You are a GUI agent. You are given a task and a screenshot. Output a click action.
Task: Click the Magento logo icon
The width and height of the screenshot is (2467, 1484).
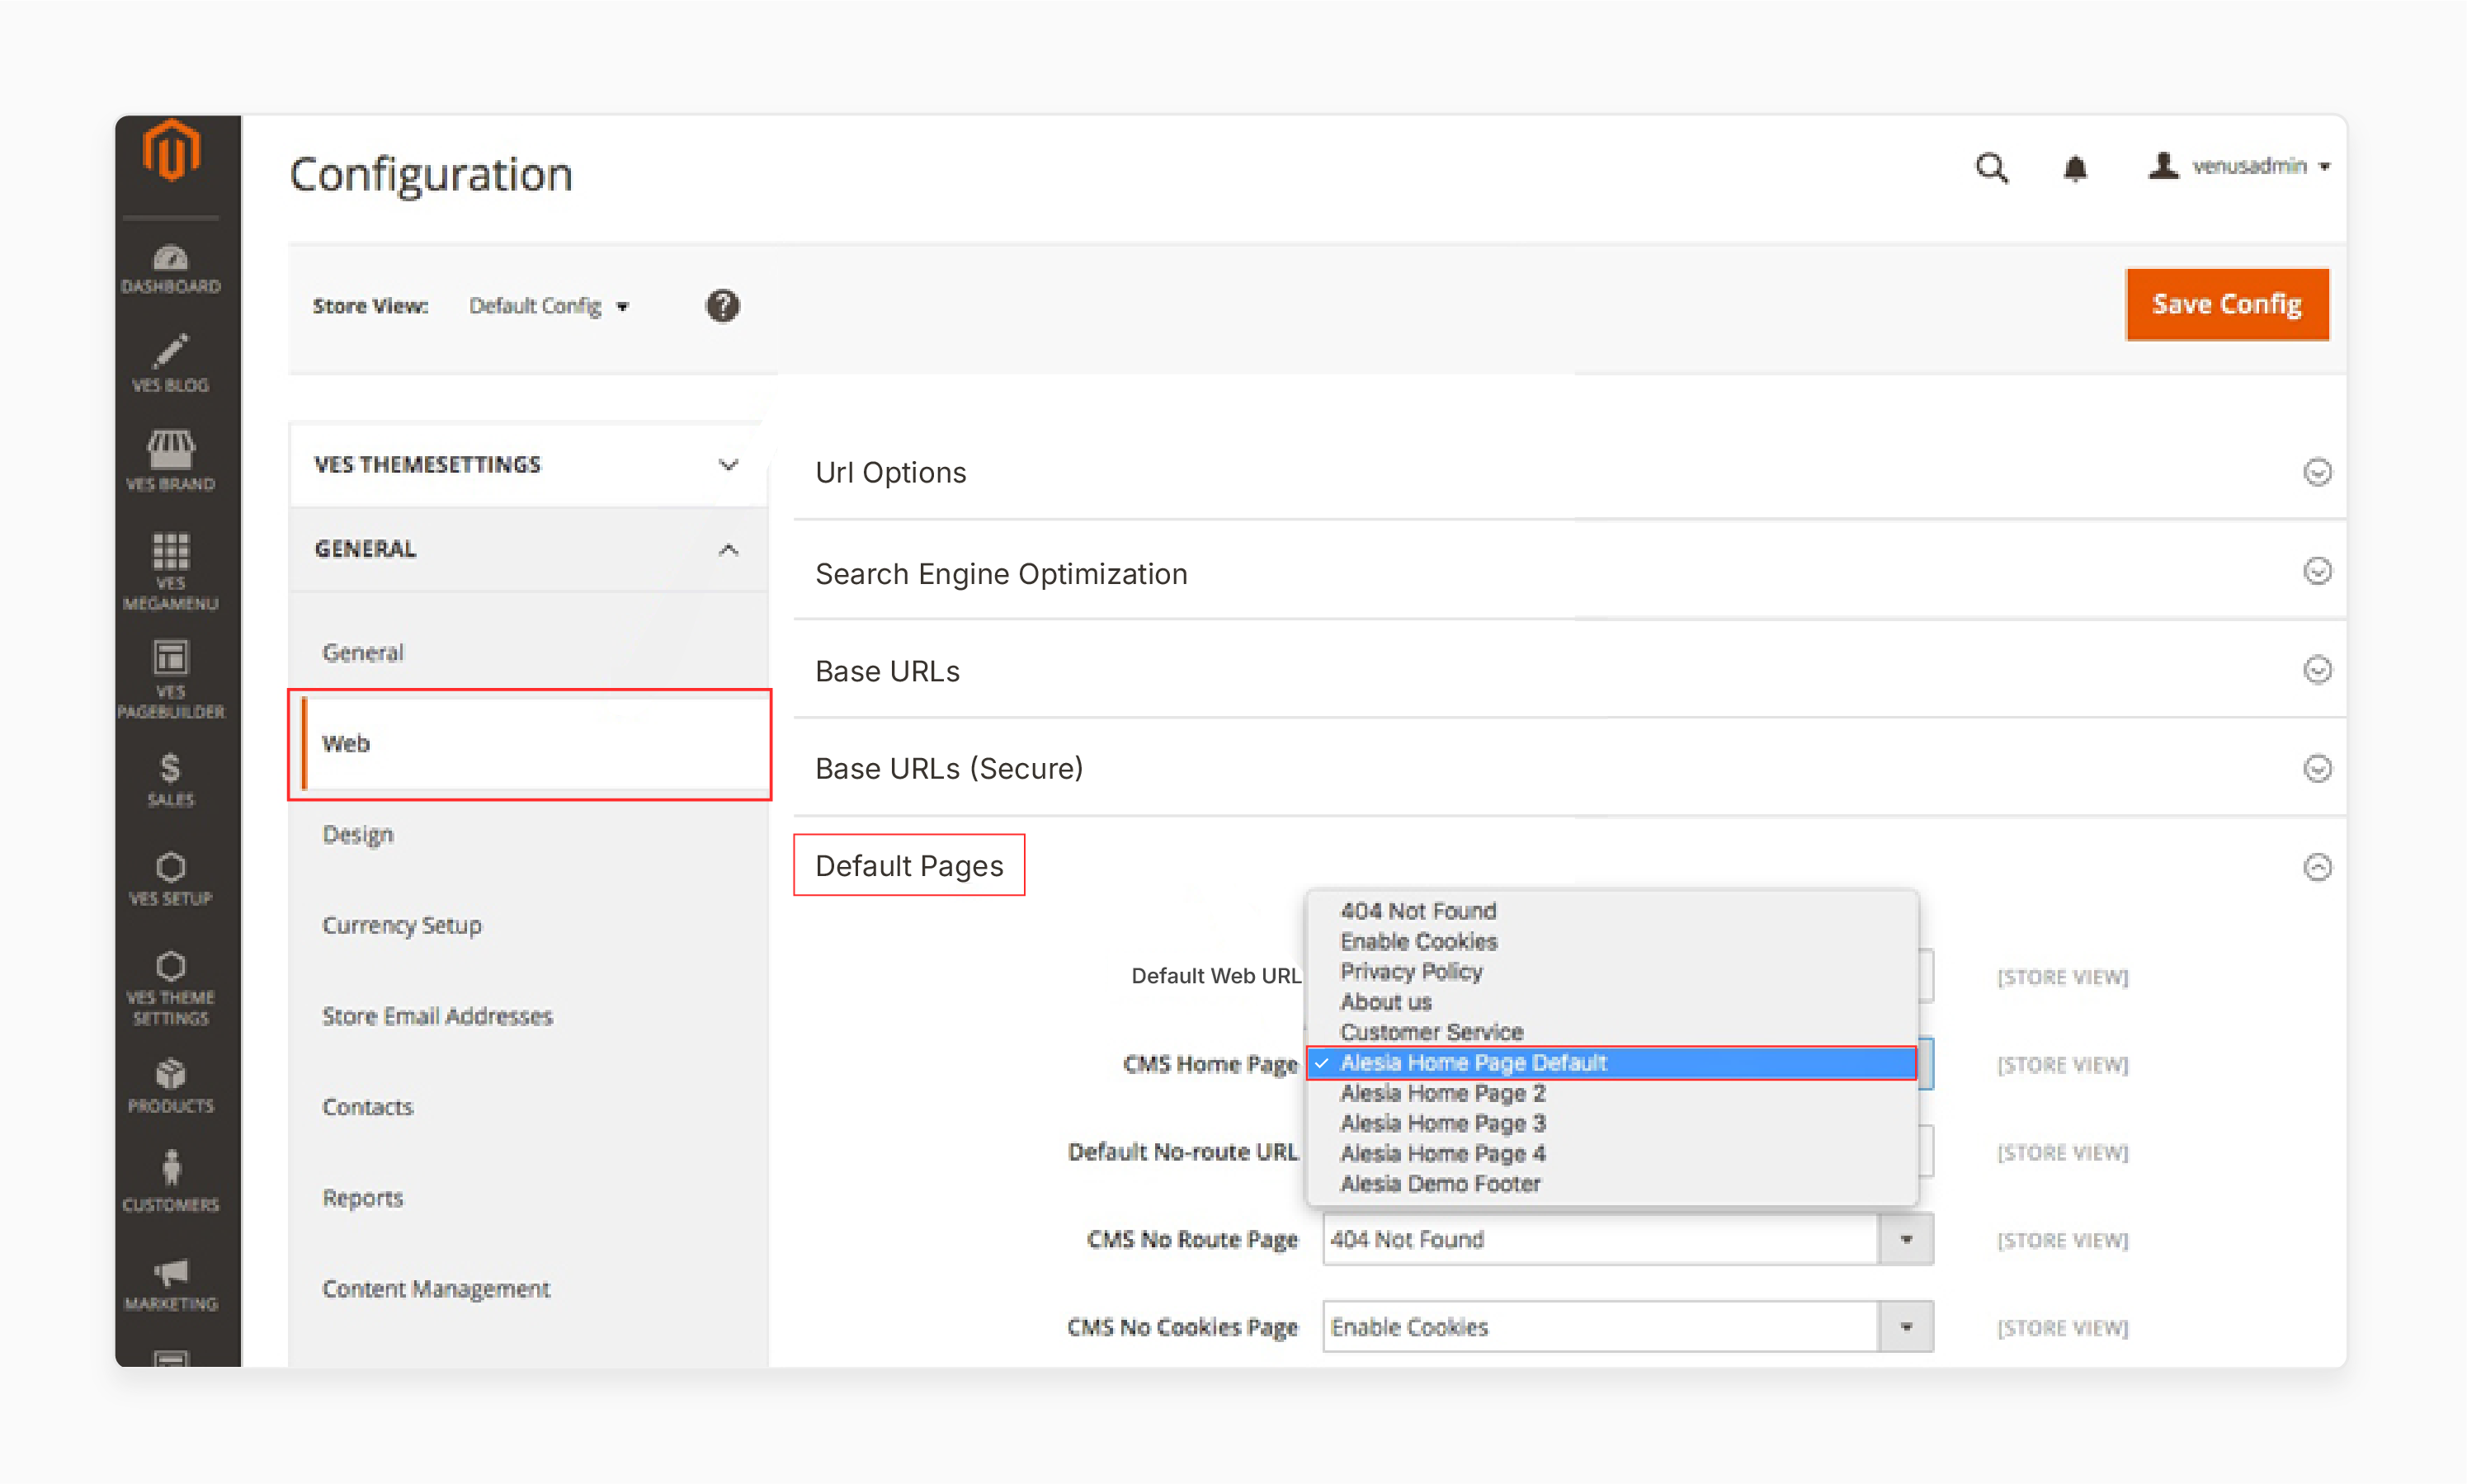[171, 151]
